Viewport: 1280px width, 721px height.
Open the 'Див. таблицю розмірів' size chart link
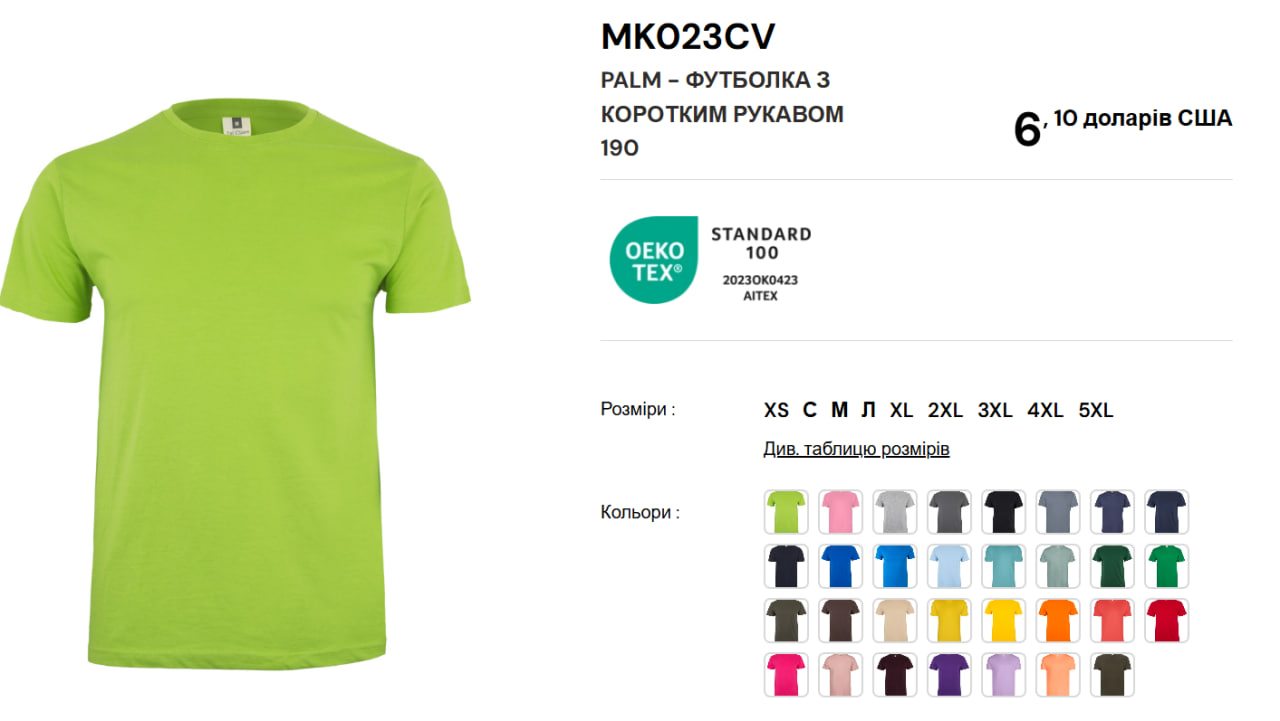(857, 449)
